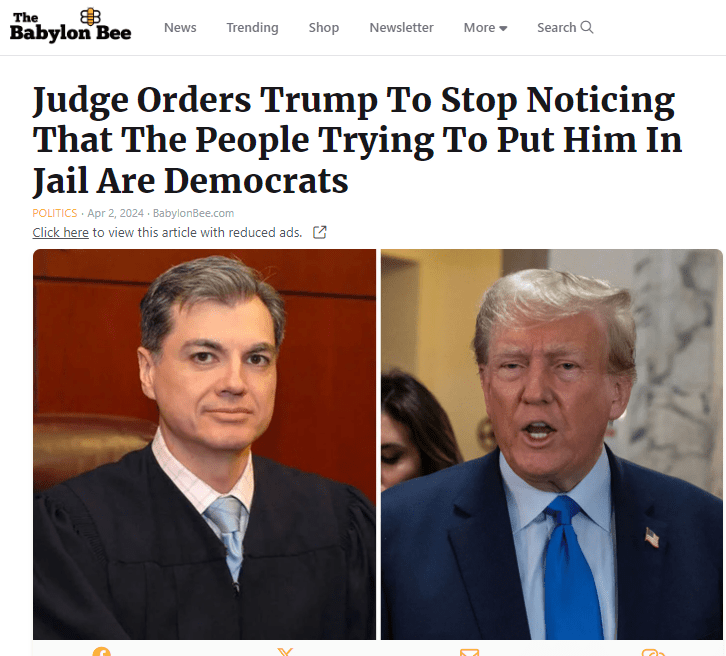Click the Babylon Bee logo

click(x=70, y=25)
